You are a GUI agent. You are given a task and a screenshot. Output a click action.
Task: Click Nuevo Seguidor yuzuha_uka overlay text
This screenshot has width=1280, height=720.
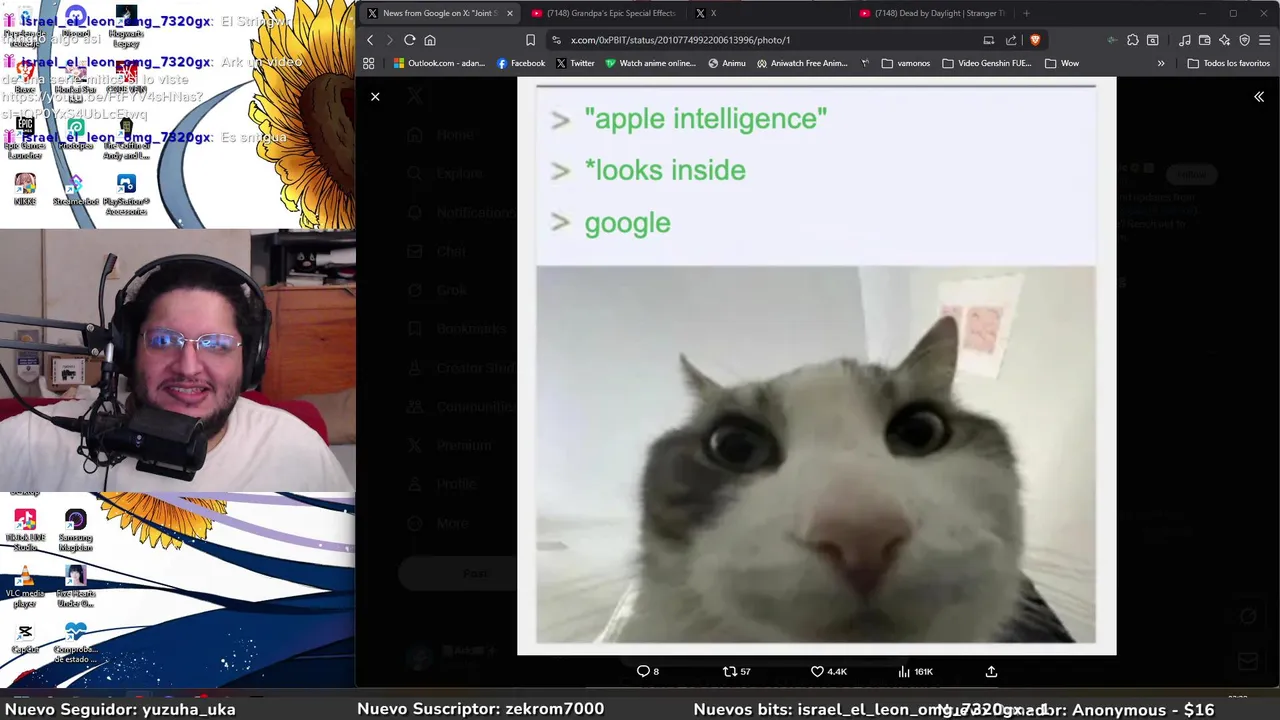[x=120, y=709]
